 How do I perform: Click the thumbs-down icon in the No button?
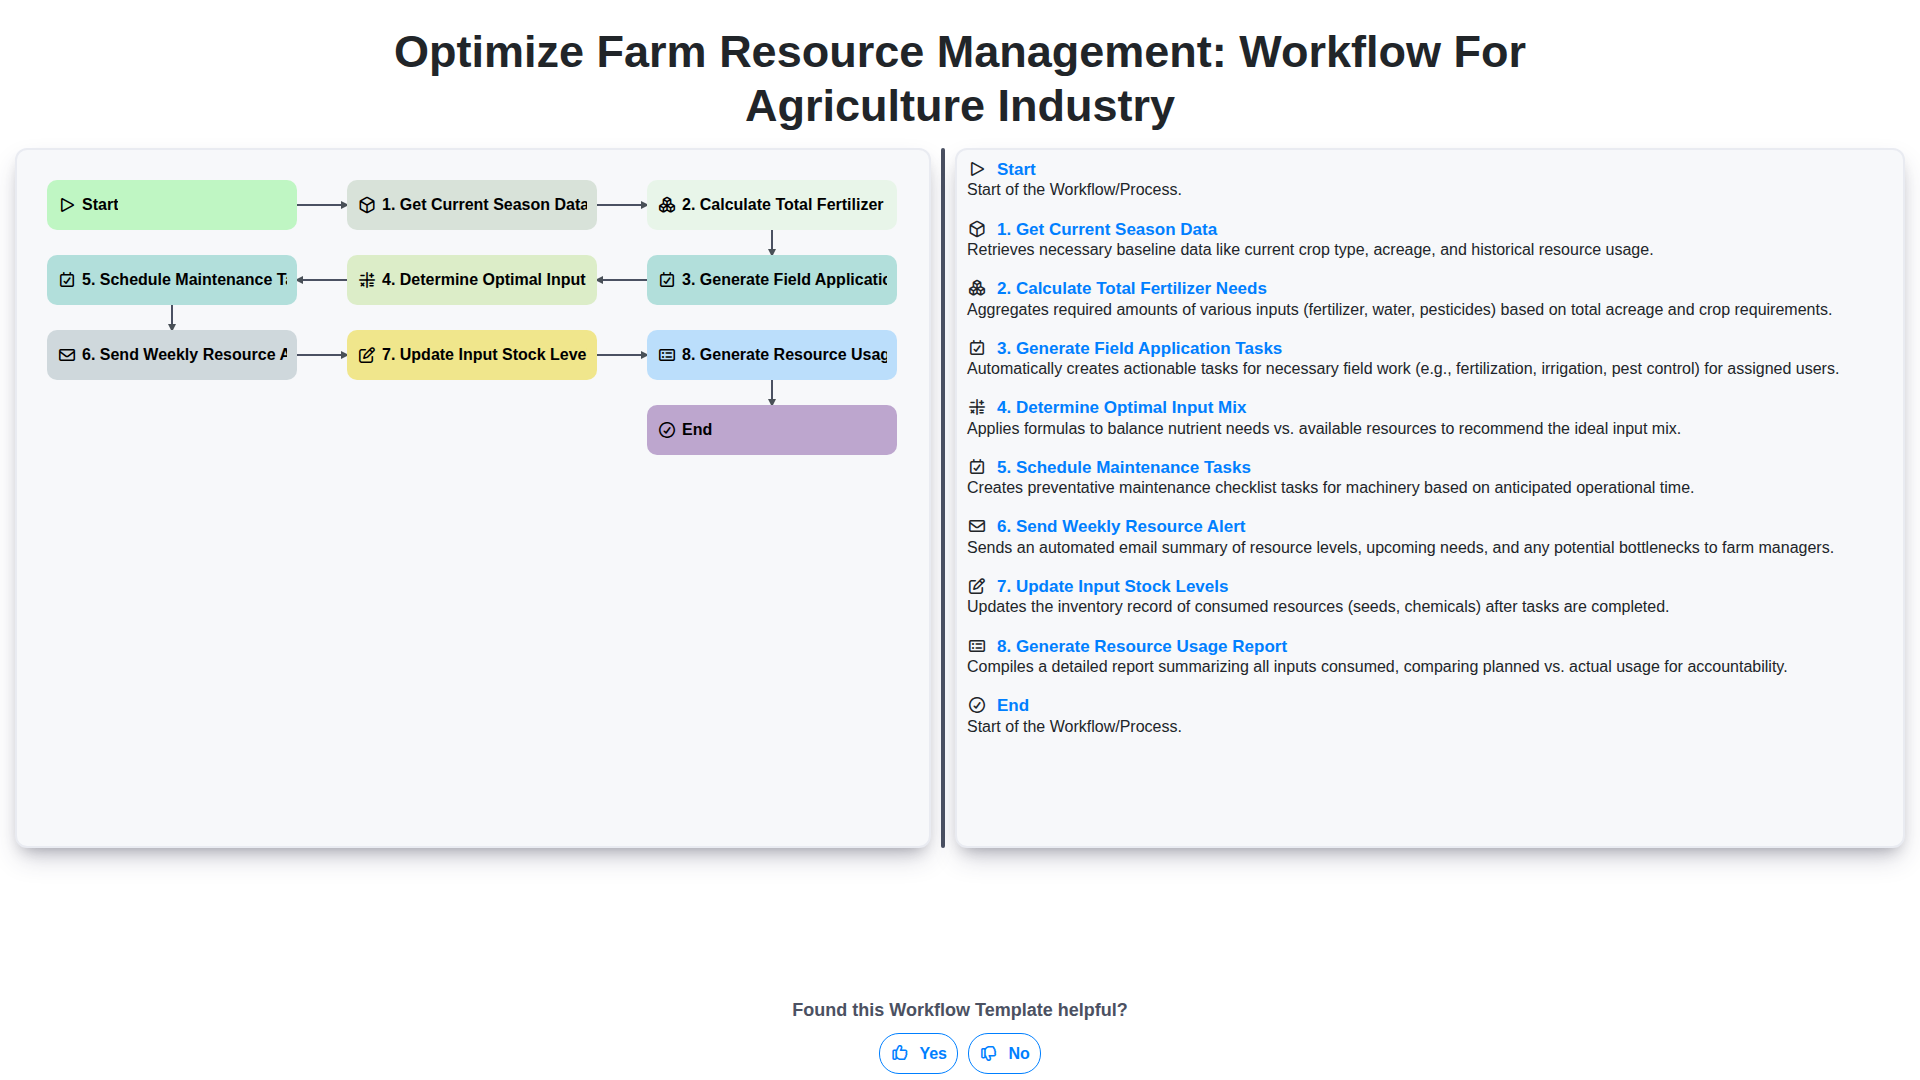[989, 1053]
